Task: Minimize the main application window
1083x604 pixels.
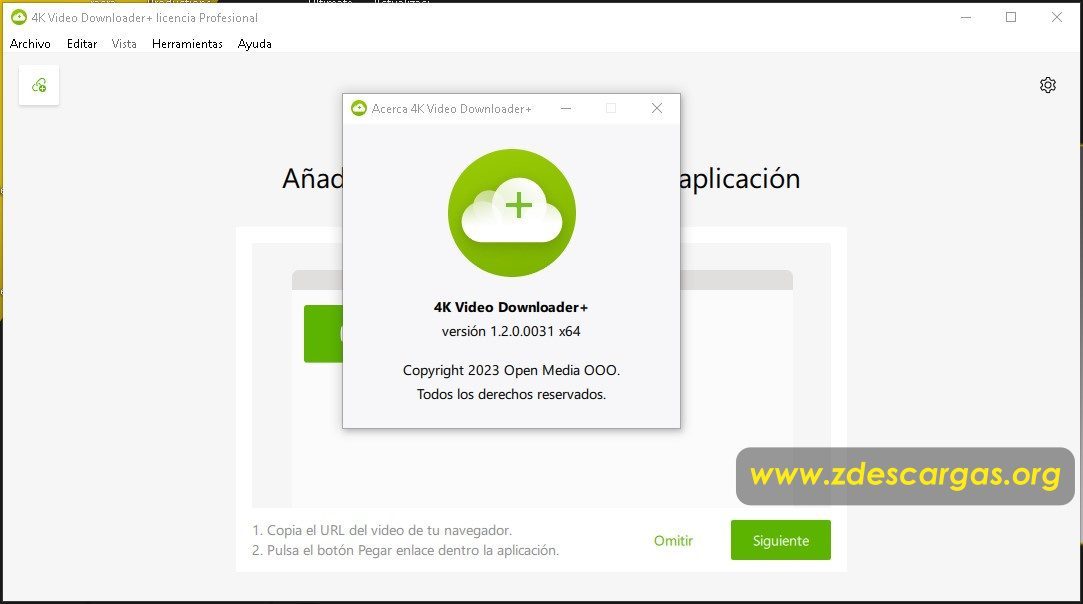Action: coord(966,17)
